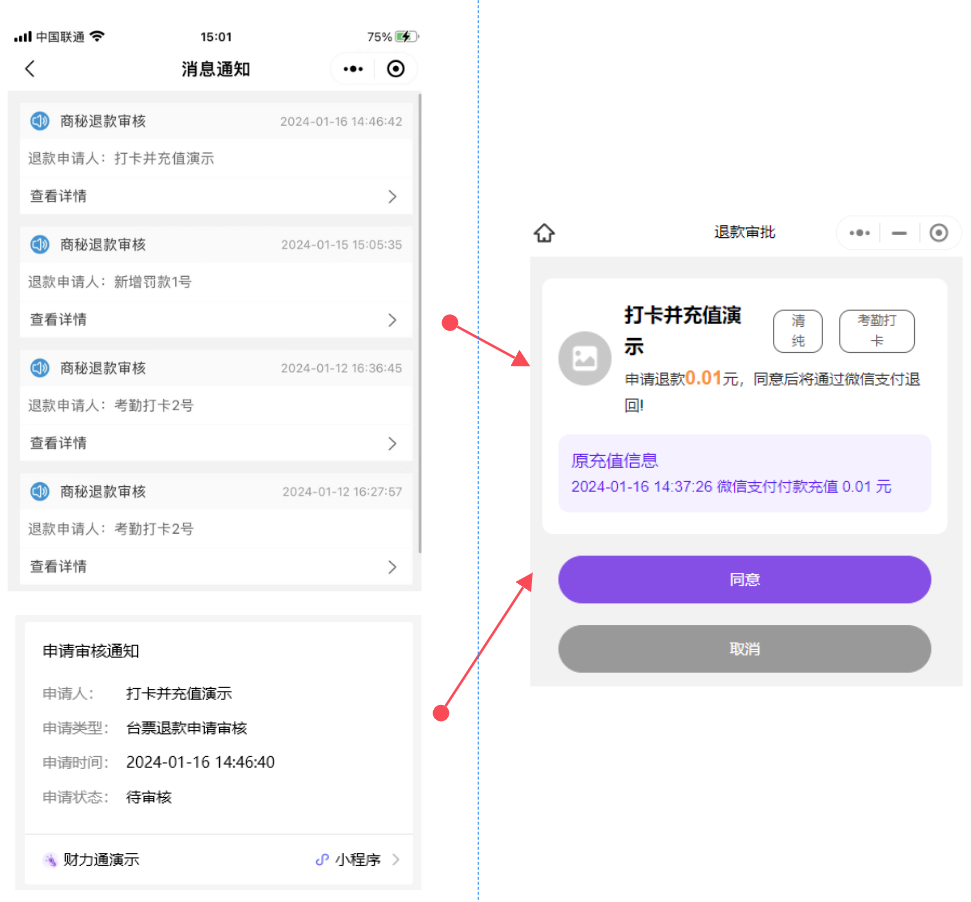Viewport: 971px width, 902px height.
Task: Tap the 申请时间 value 2024-01-16 14:46:40
Action: (200, 762)
